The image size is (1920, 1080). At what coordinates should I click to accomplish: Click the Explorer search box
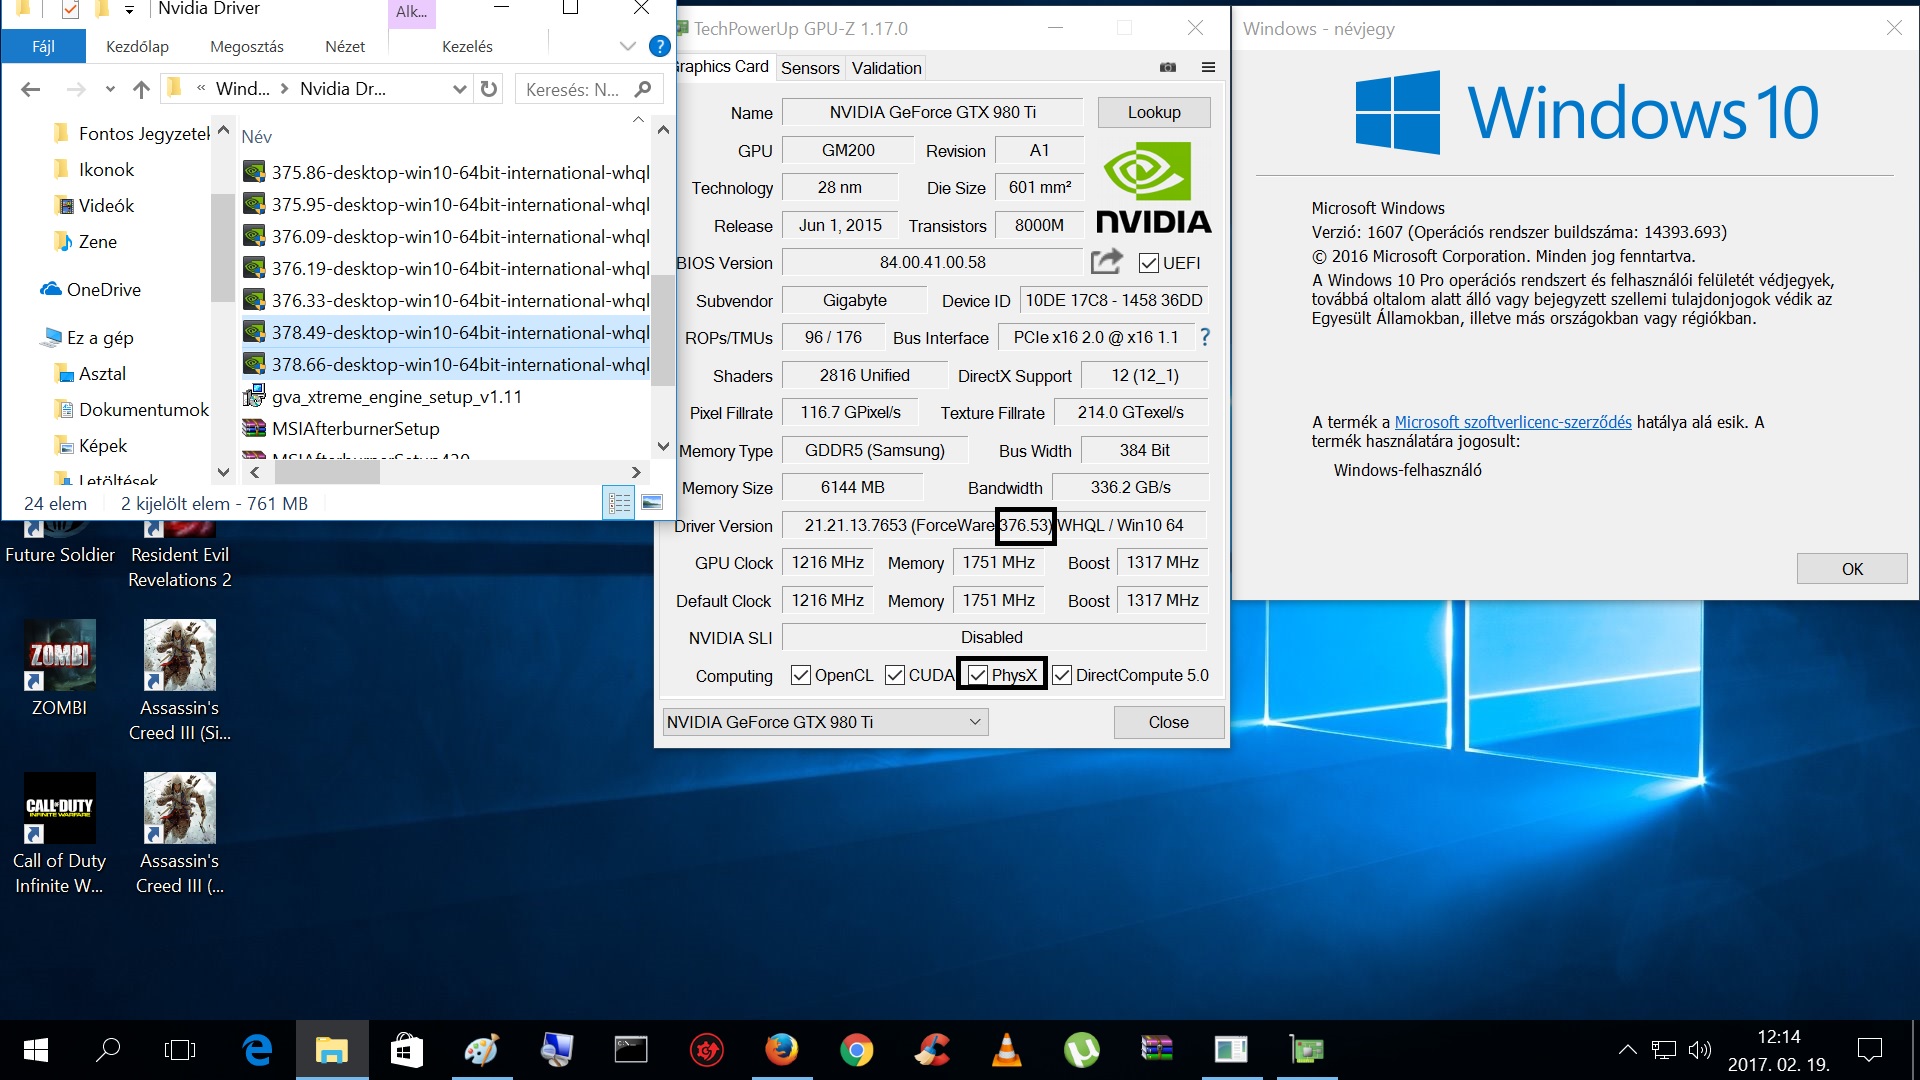tap(588, 89)
